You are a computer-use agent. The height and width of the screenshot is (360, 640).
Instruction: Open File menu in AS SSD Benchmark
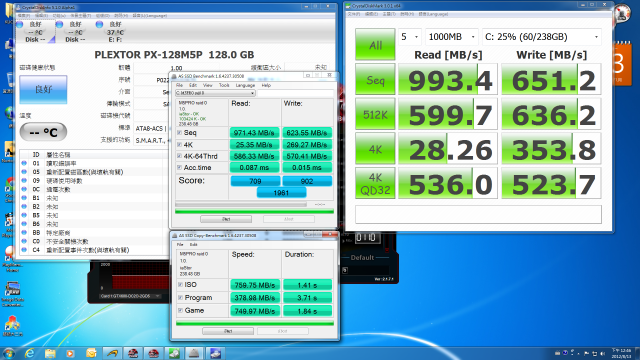coord(179,85)
